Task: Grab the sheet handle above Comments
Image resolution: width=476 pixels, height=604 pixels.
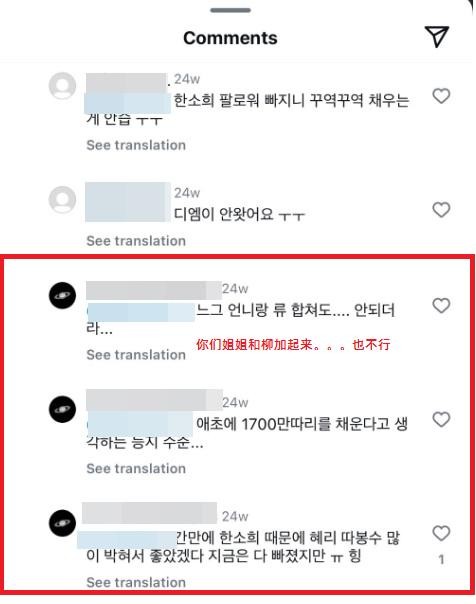Action: point(230,10)
